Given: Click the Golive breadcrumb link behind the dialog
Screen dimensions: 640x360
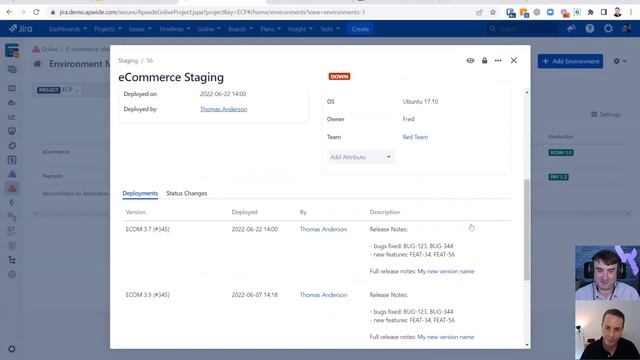Looking at the screenshot, I should [50, 49].
